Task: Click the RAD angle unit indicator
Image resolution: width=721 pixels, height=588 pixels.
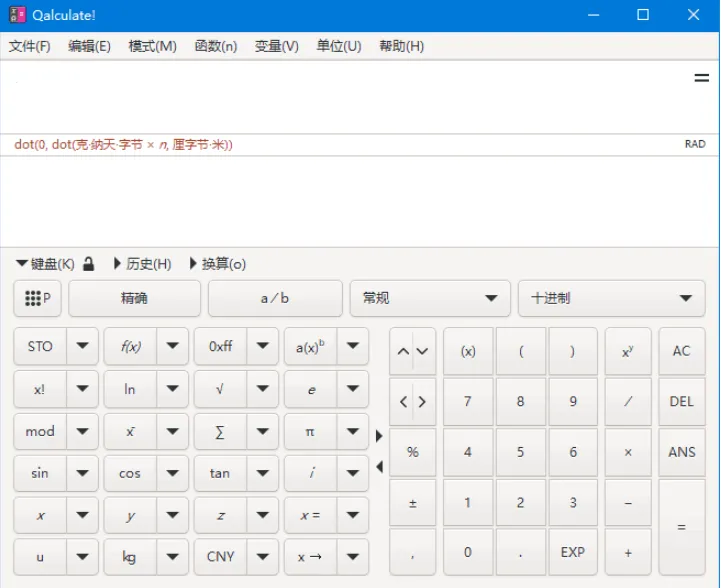Action: 695,144
